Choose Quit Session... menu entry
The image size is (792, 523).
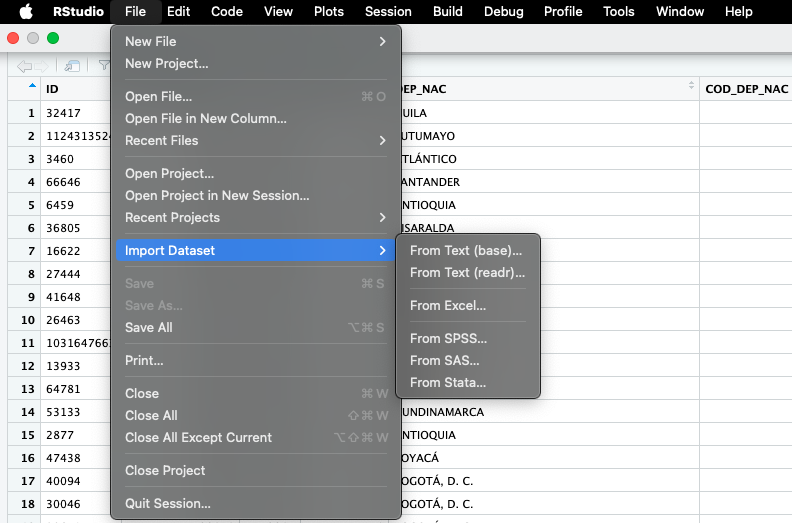[x=255, y=503]
